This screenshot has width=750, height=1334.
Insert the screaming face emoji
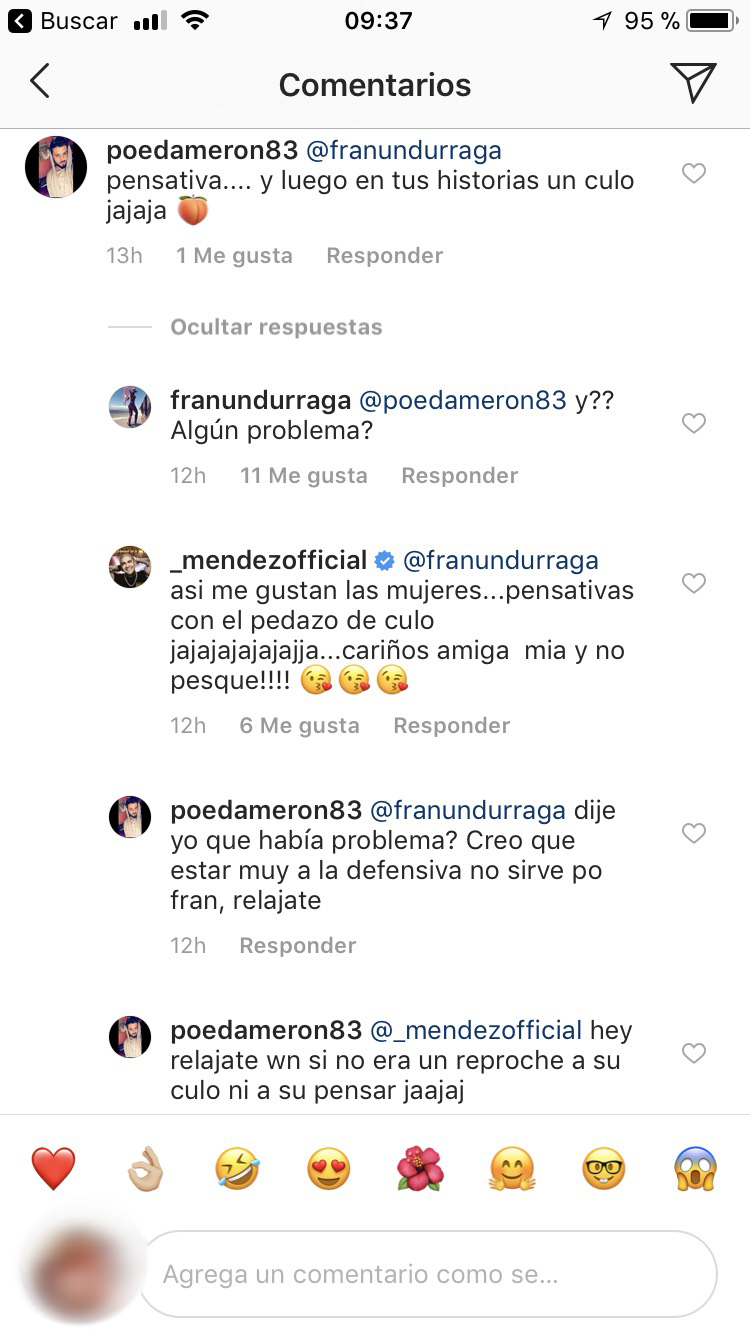(696, 1168)
